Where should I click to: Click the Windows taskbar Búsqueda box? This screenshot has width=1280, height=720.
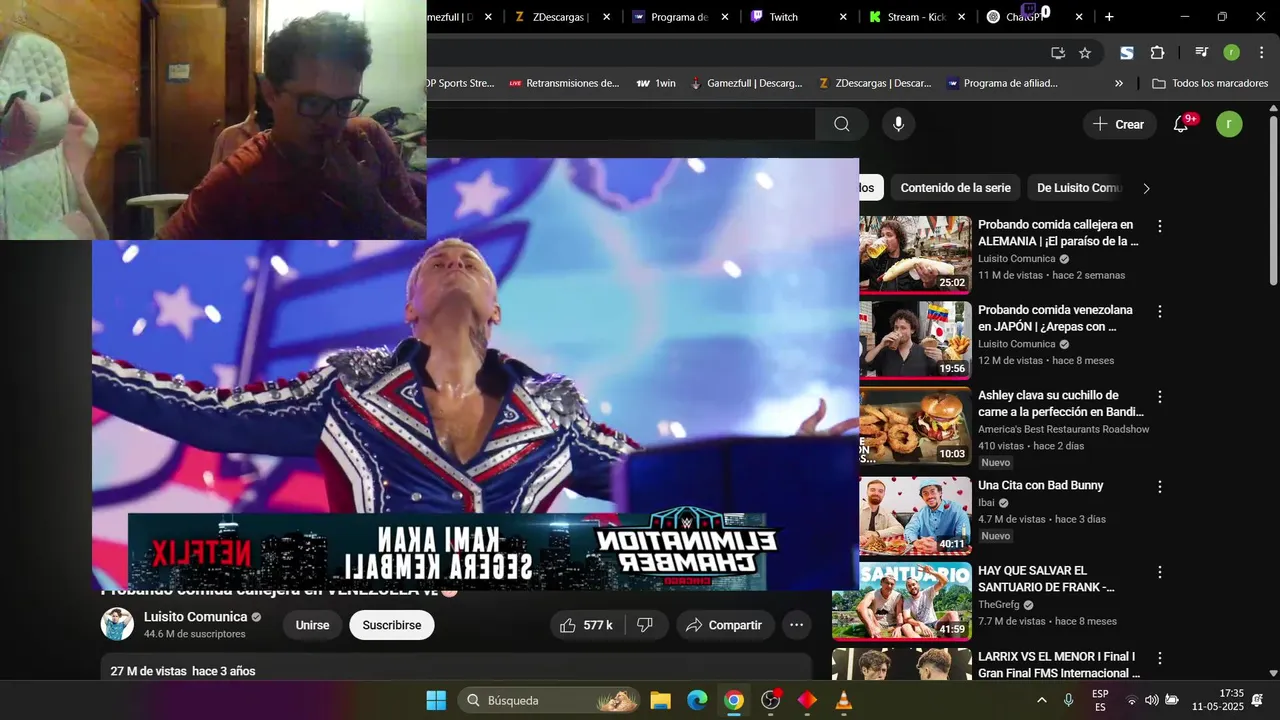[549, 700]
